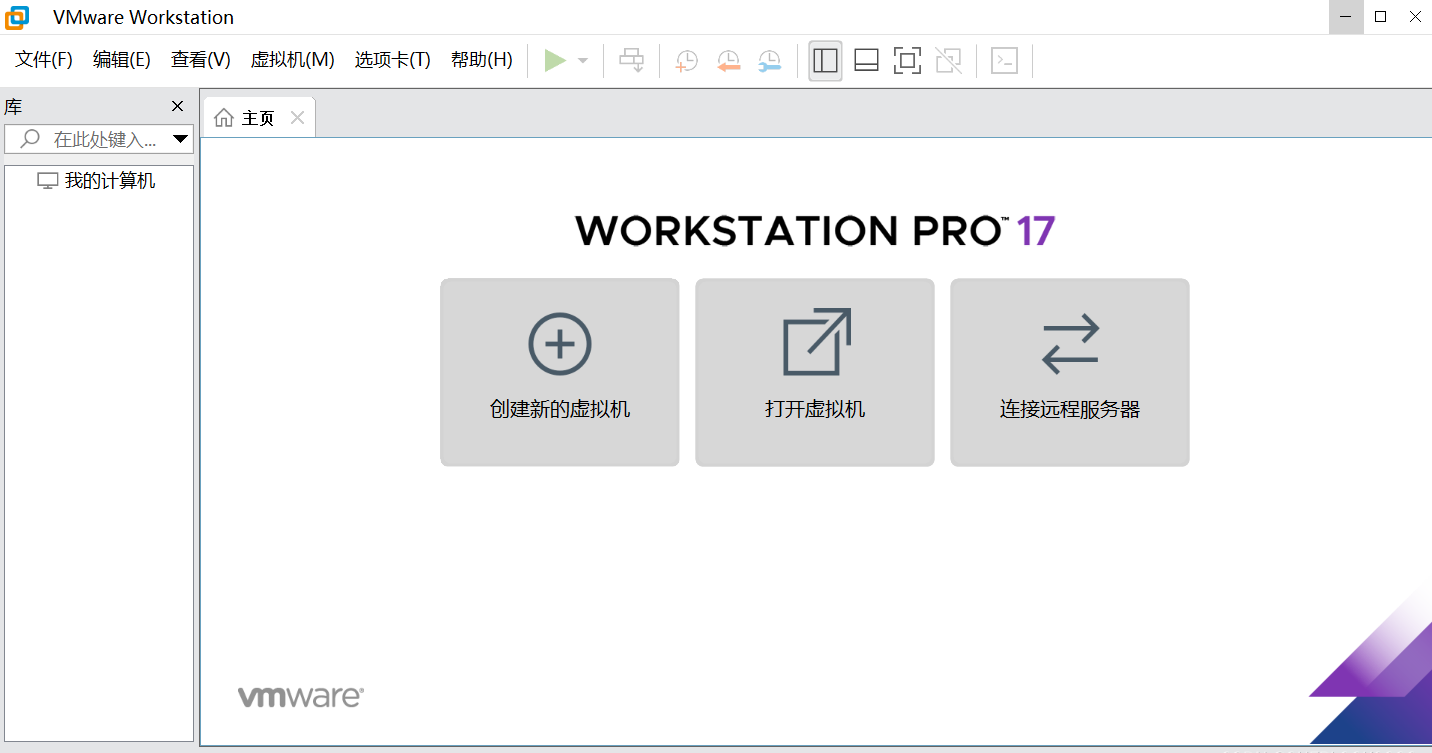The image size is (1432, 753).
Task: Toggle the library sidebar panel view
Action: click(x=825, y=61)
